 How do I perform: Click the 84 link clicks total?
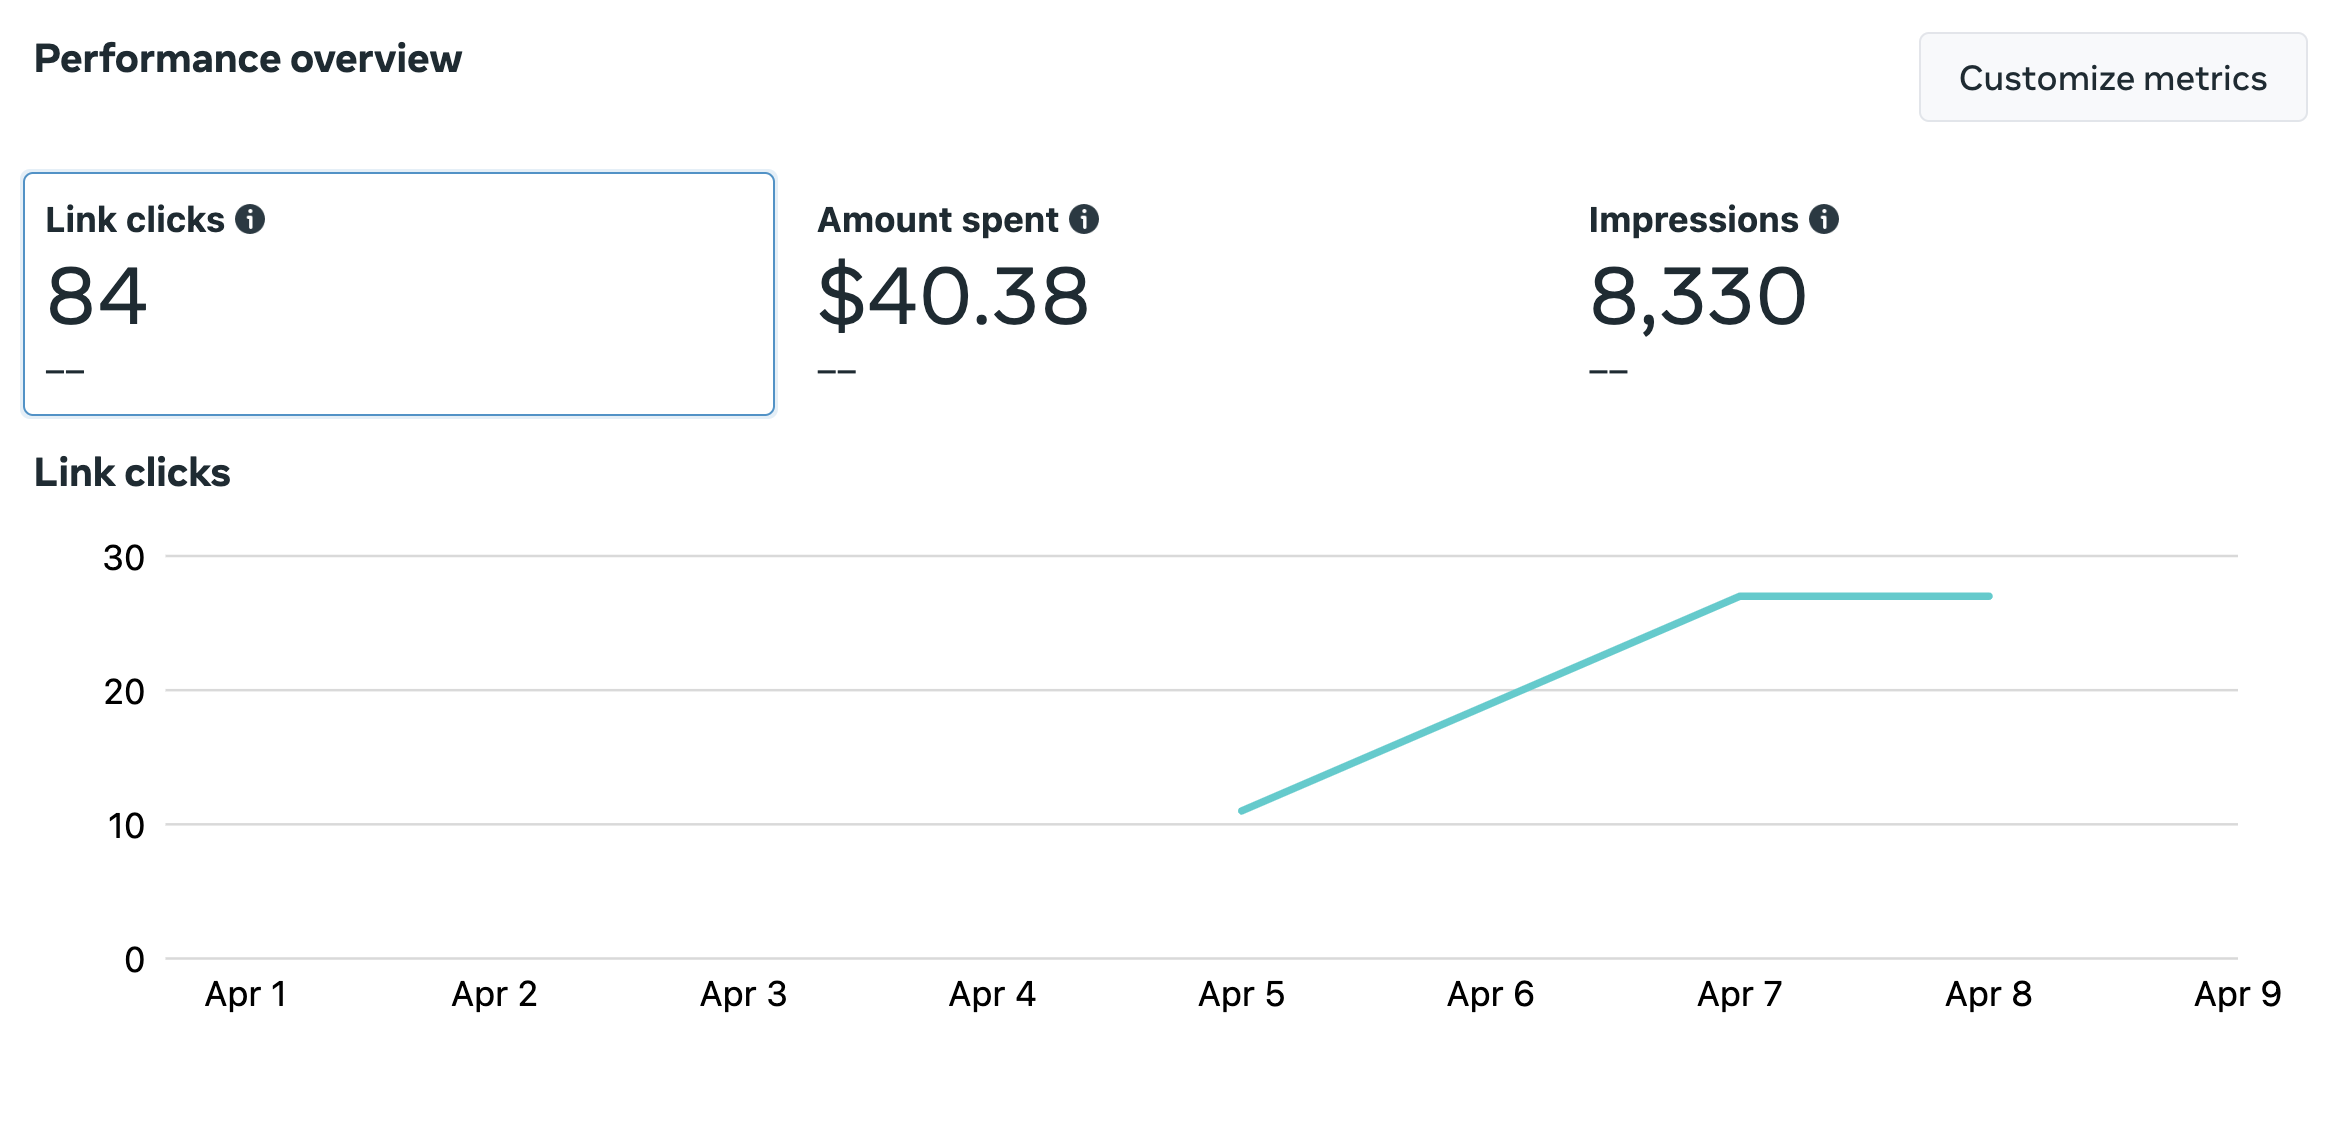[x=97, y=296]
